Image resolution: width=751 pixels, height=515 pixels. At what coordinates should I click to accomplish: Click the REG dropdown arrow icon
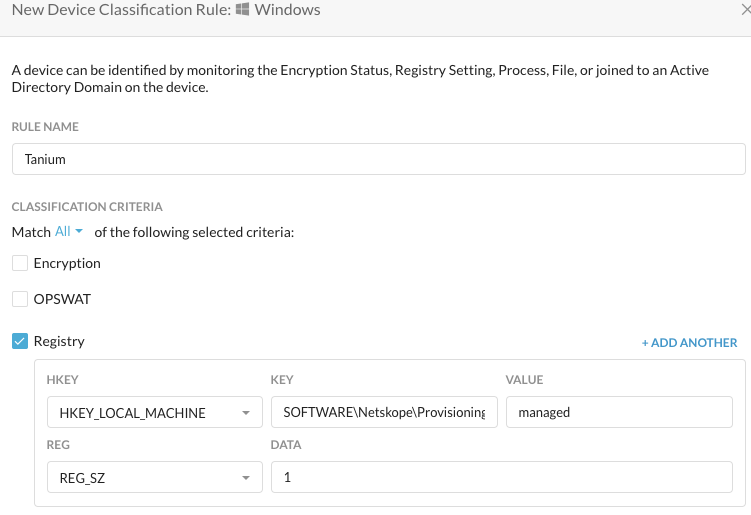[x=246, y=479]
